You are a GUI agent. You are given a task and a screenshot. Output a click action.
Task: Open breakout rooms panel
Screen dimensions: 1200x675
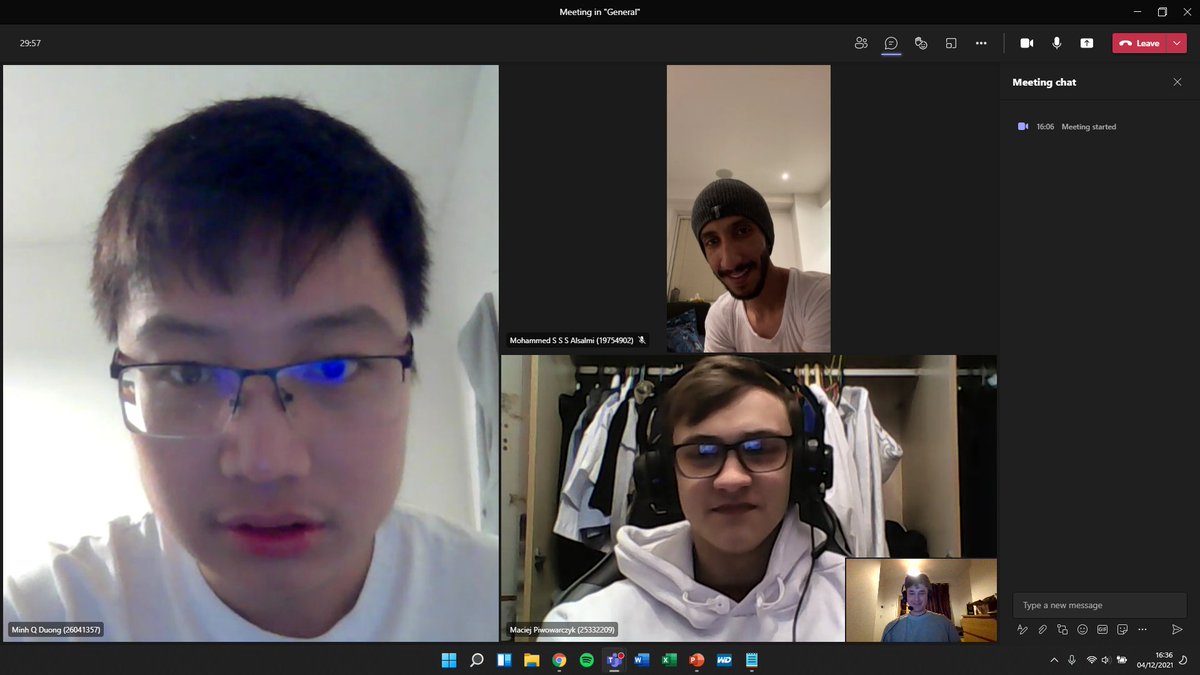point(951,43)
